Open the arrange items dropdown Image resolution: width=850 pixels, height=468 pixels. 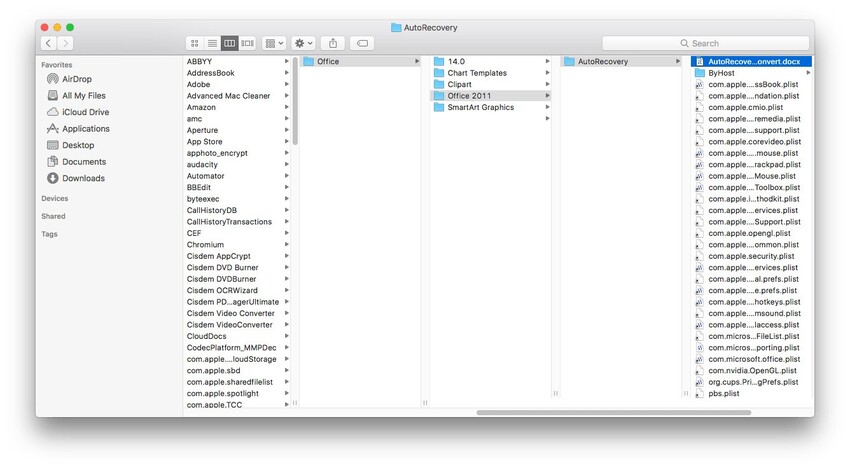274,43
